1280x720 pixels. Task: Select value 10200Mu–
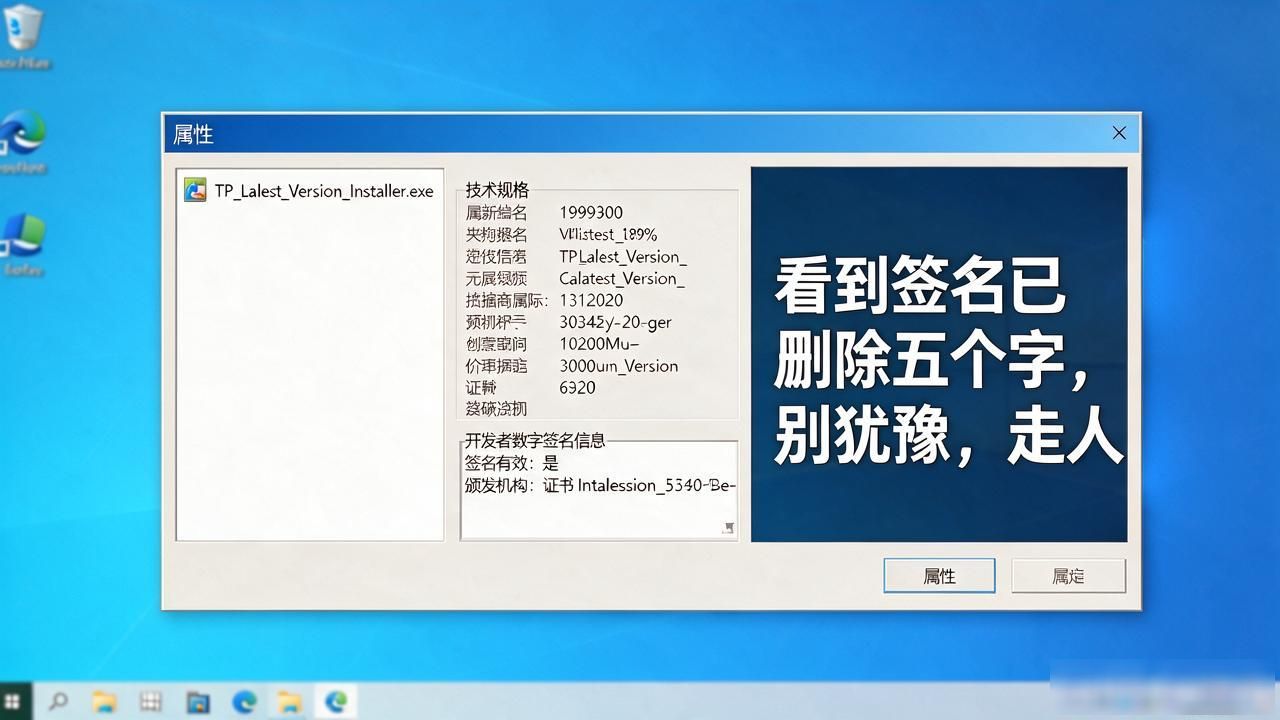tap(599, 344)
